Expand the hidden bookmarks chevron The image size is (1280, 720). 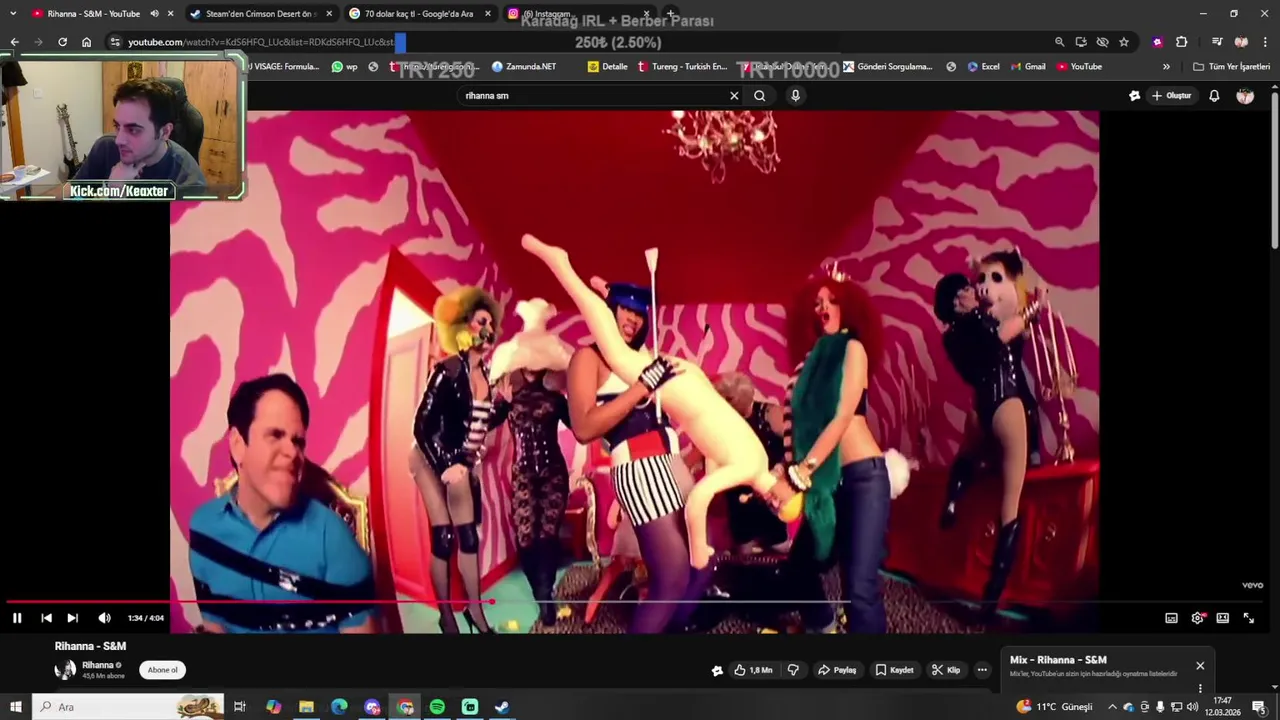(x=1166, y=67)
